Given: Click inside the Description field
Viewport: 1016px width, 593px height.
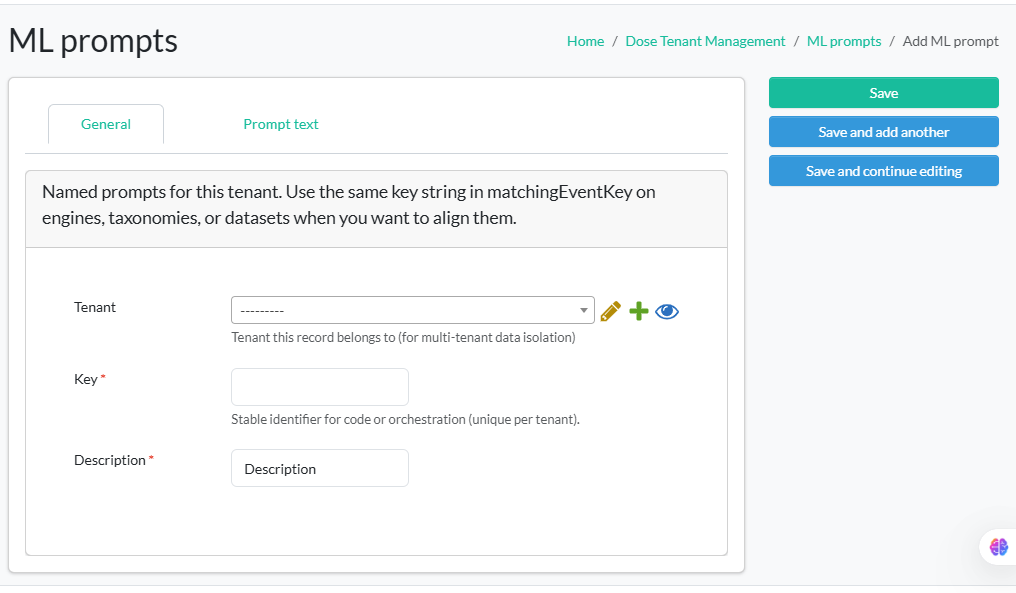Looking at the screenshot, I should (319, 467).
